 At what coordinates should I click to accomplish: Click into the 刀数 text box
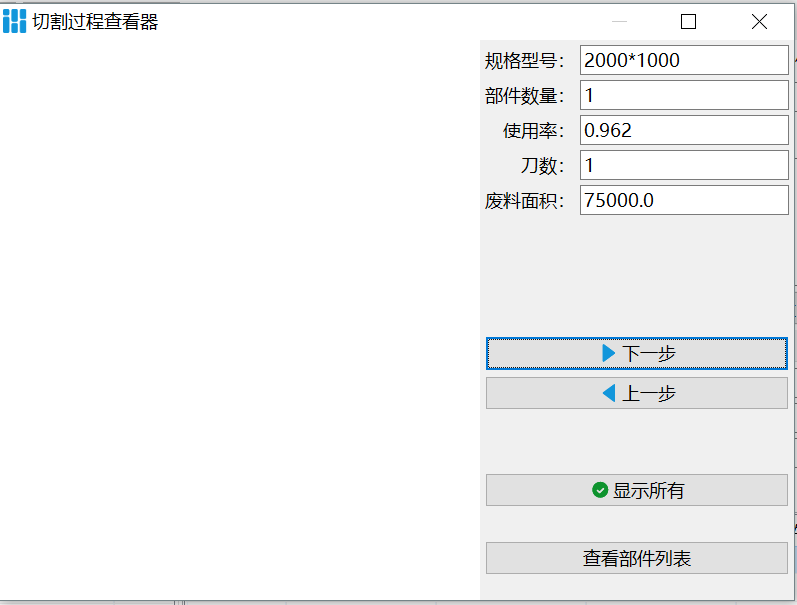click(x=684, y=165)
